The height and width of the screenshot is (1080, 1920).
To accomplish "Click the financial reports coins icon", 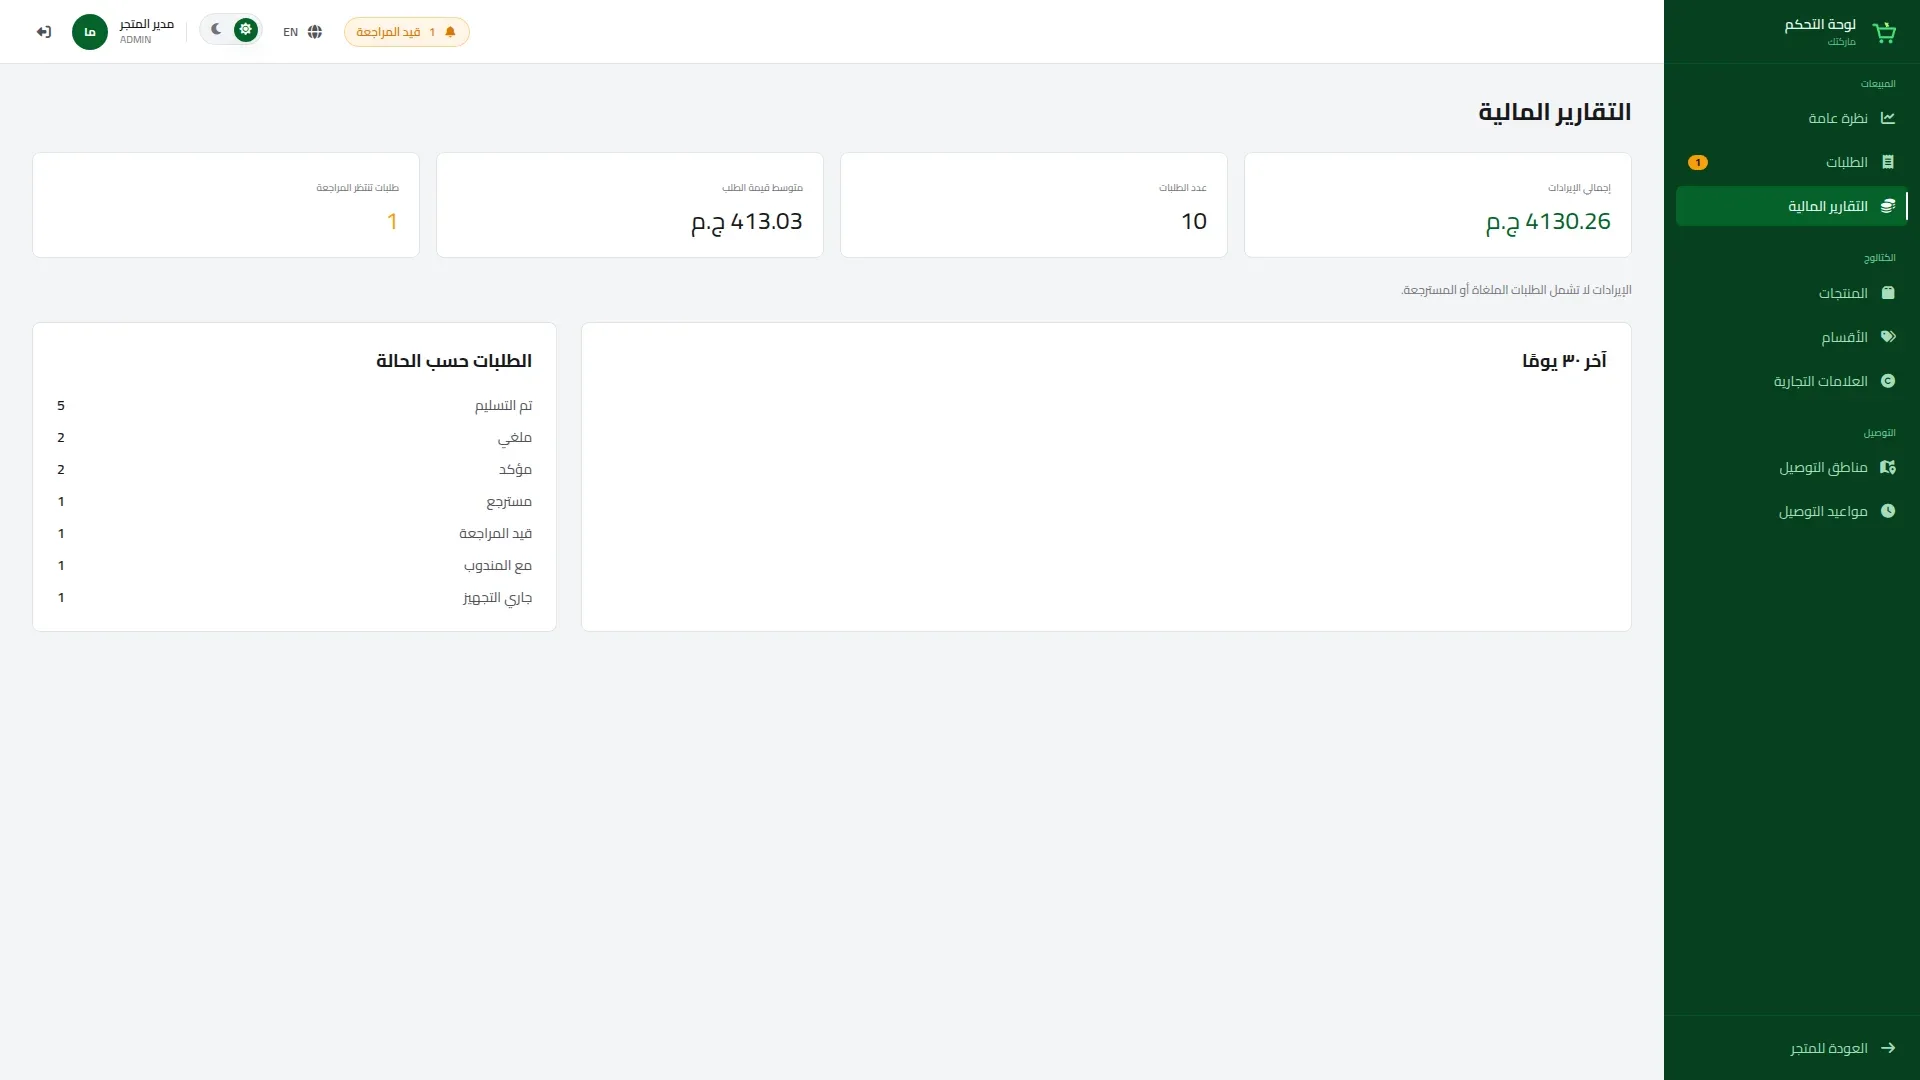I will click(x=1888, y=206).
